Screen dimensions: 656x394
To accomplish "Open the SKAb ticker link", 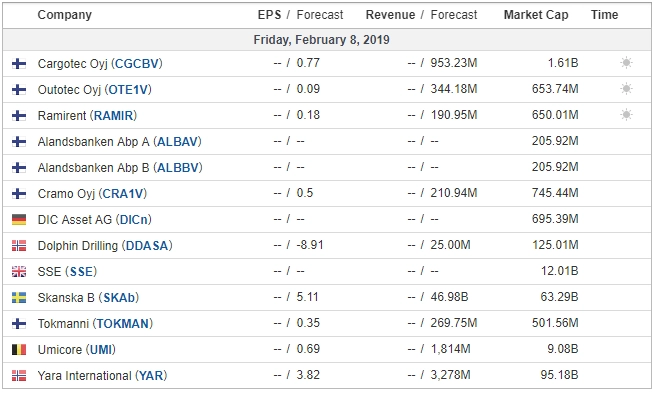I will tap(119, 298).
